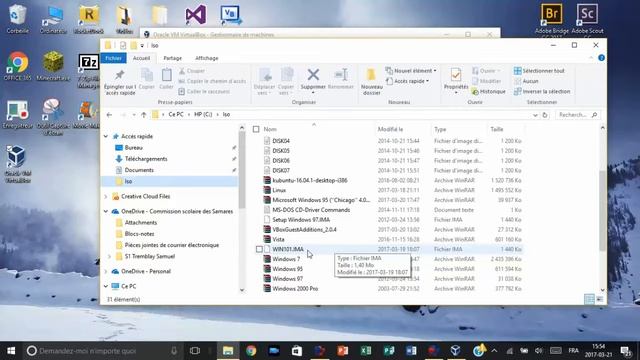Click the Nouveau dossier icon
640x360 pixels.
(371, 75)
